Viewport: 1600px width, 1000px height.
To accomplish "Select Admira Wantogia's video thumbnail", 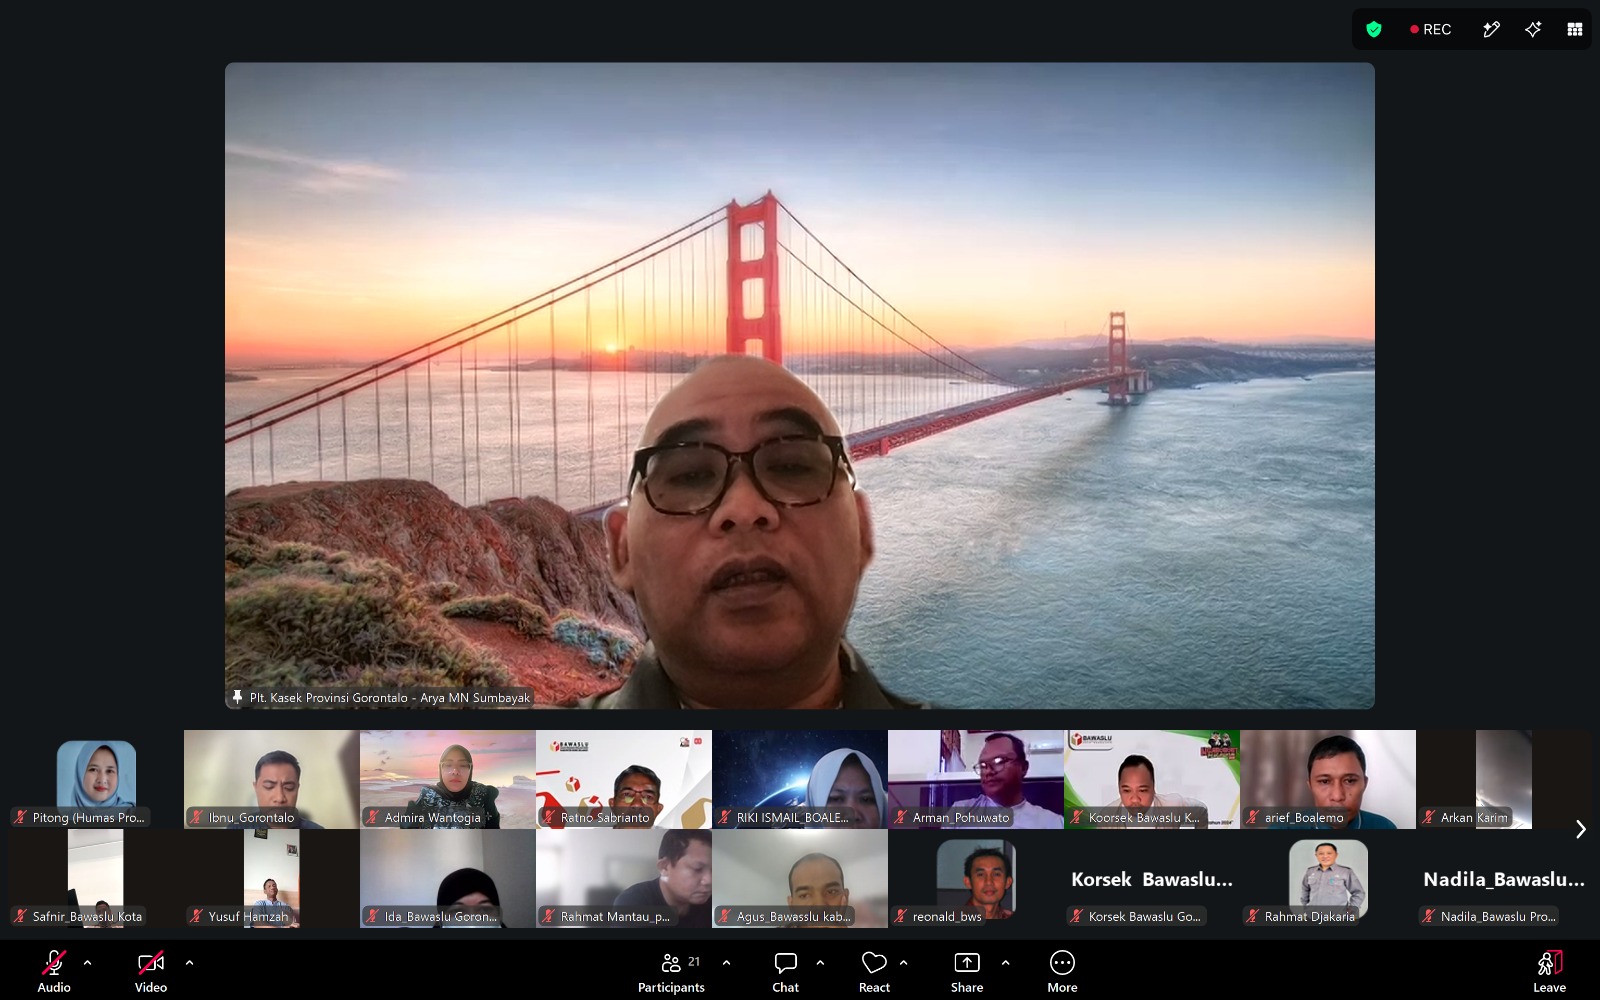I will pyautogui.click(x=448, y=779).
